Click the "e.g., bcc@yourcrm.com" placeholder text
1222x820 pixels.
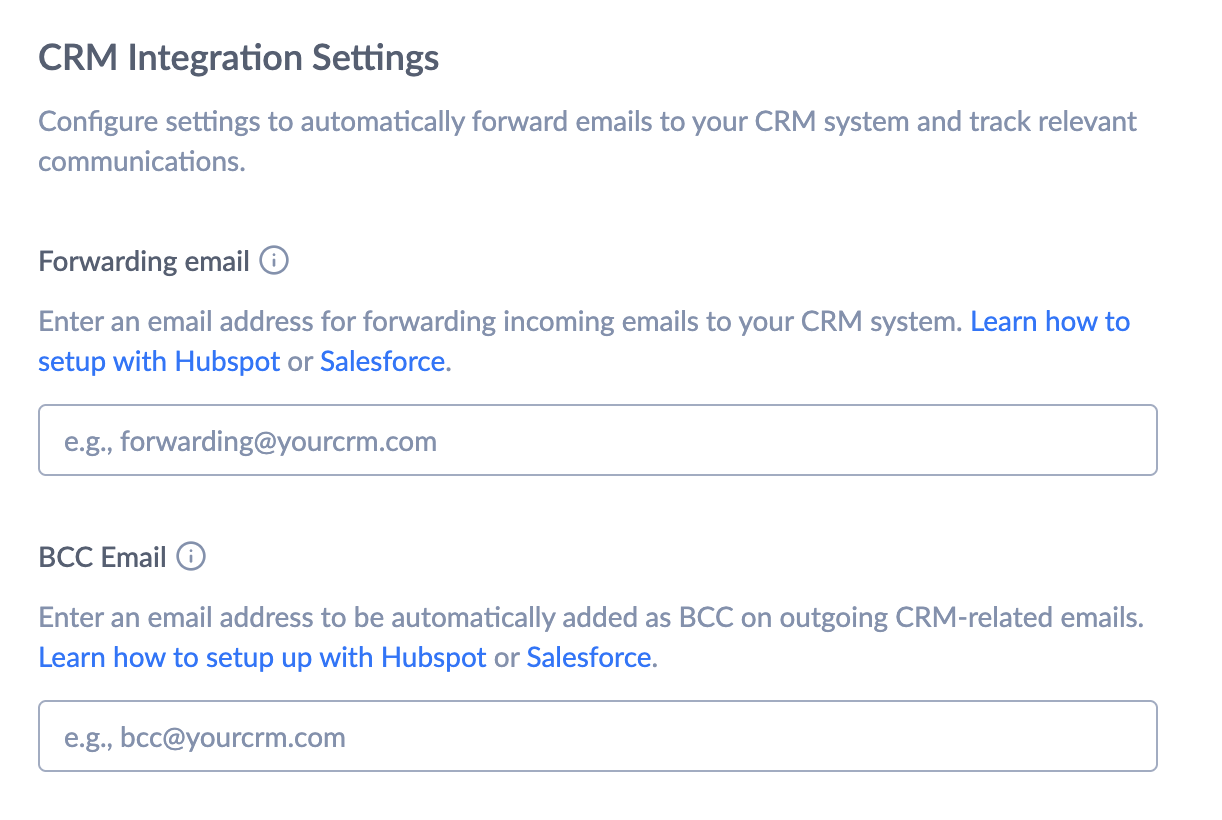[205, 738]
